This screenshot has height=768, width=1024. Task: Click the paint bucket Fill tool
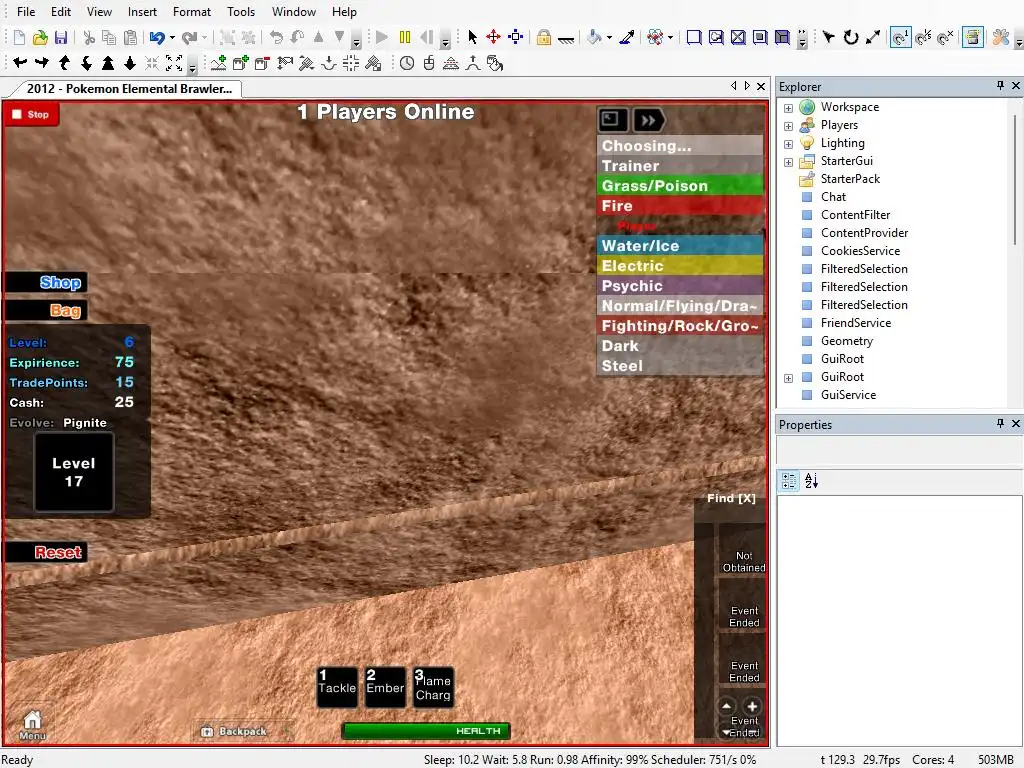(594, 37)
